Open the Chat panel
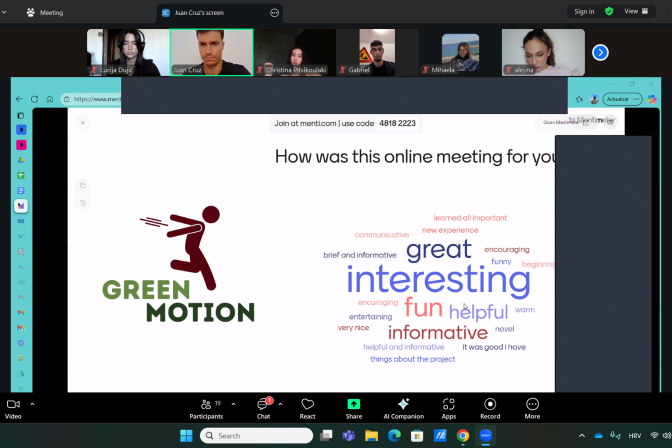Screen dimensions: 672x448 pos(263,406)
